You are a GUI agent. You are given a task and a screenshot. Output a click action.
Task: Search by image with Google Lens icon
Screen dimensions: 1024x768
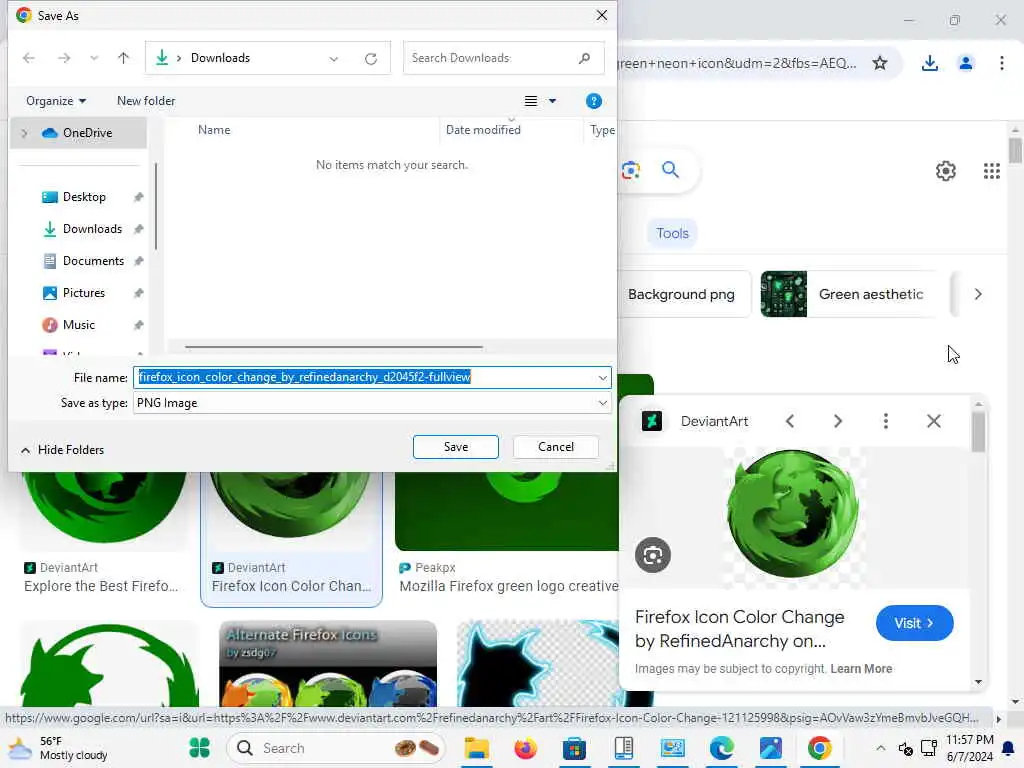click(x=630, y=170)
